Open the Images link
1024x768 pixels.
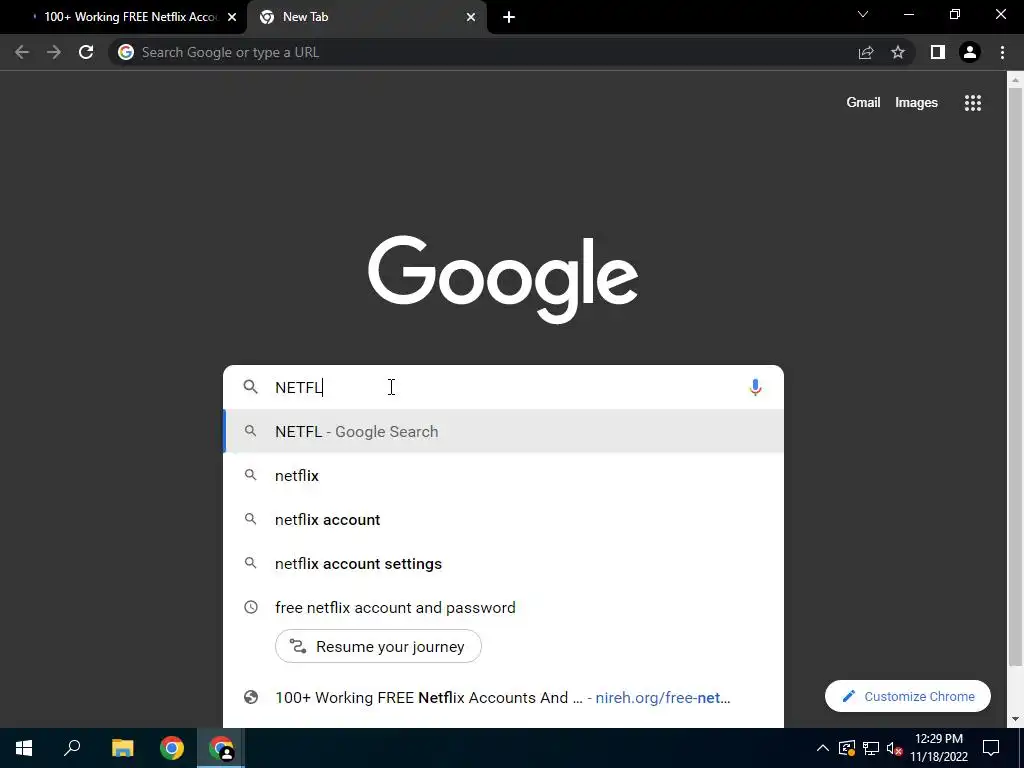[x=916, y=103]
